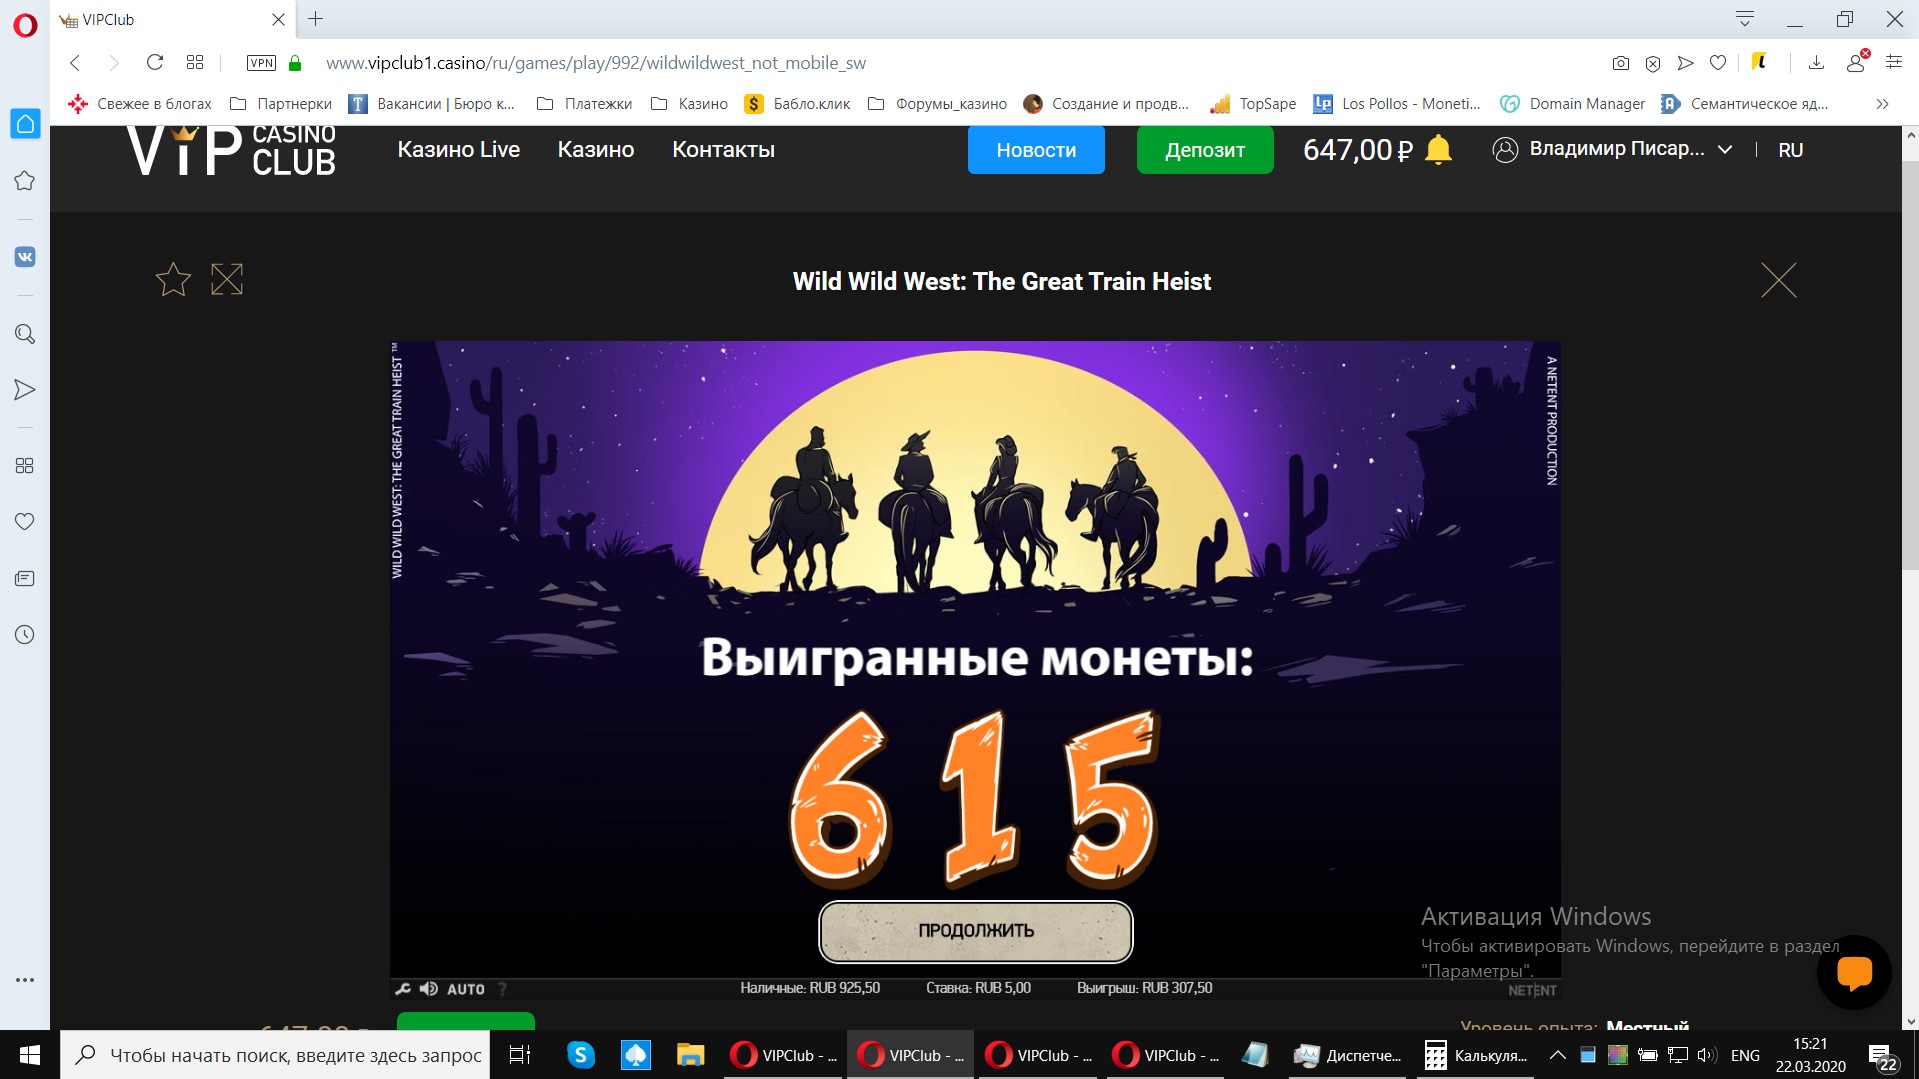The height and width of the screenshot is (1079, 1919).
Task: Mute the game sound speaker
Action: (x=429, y=989)
